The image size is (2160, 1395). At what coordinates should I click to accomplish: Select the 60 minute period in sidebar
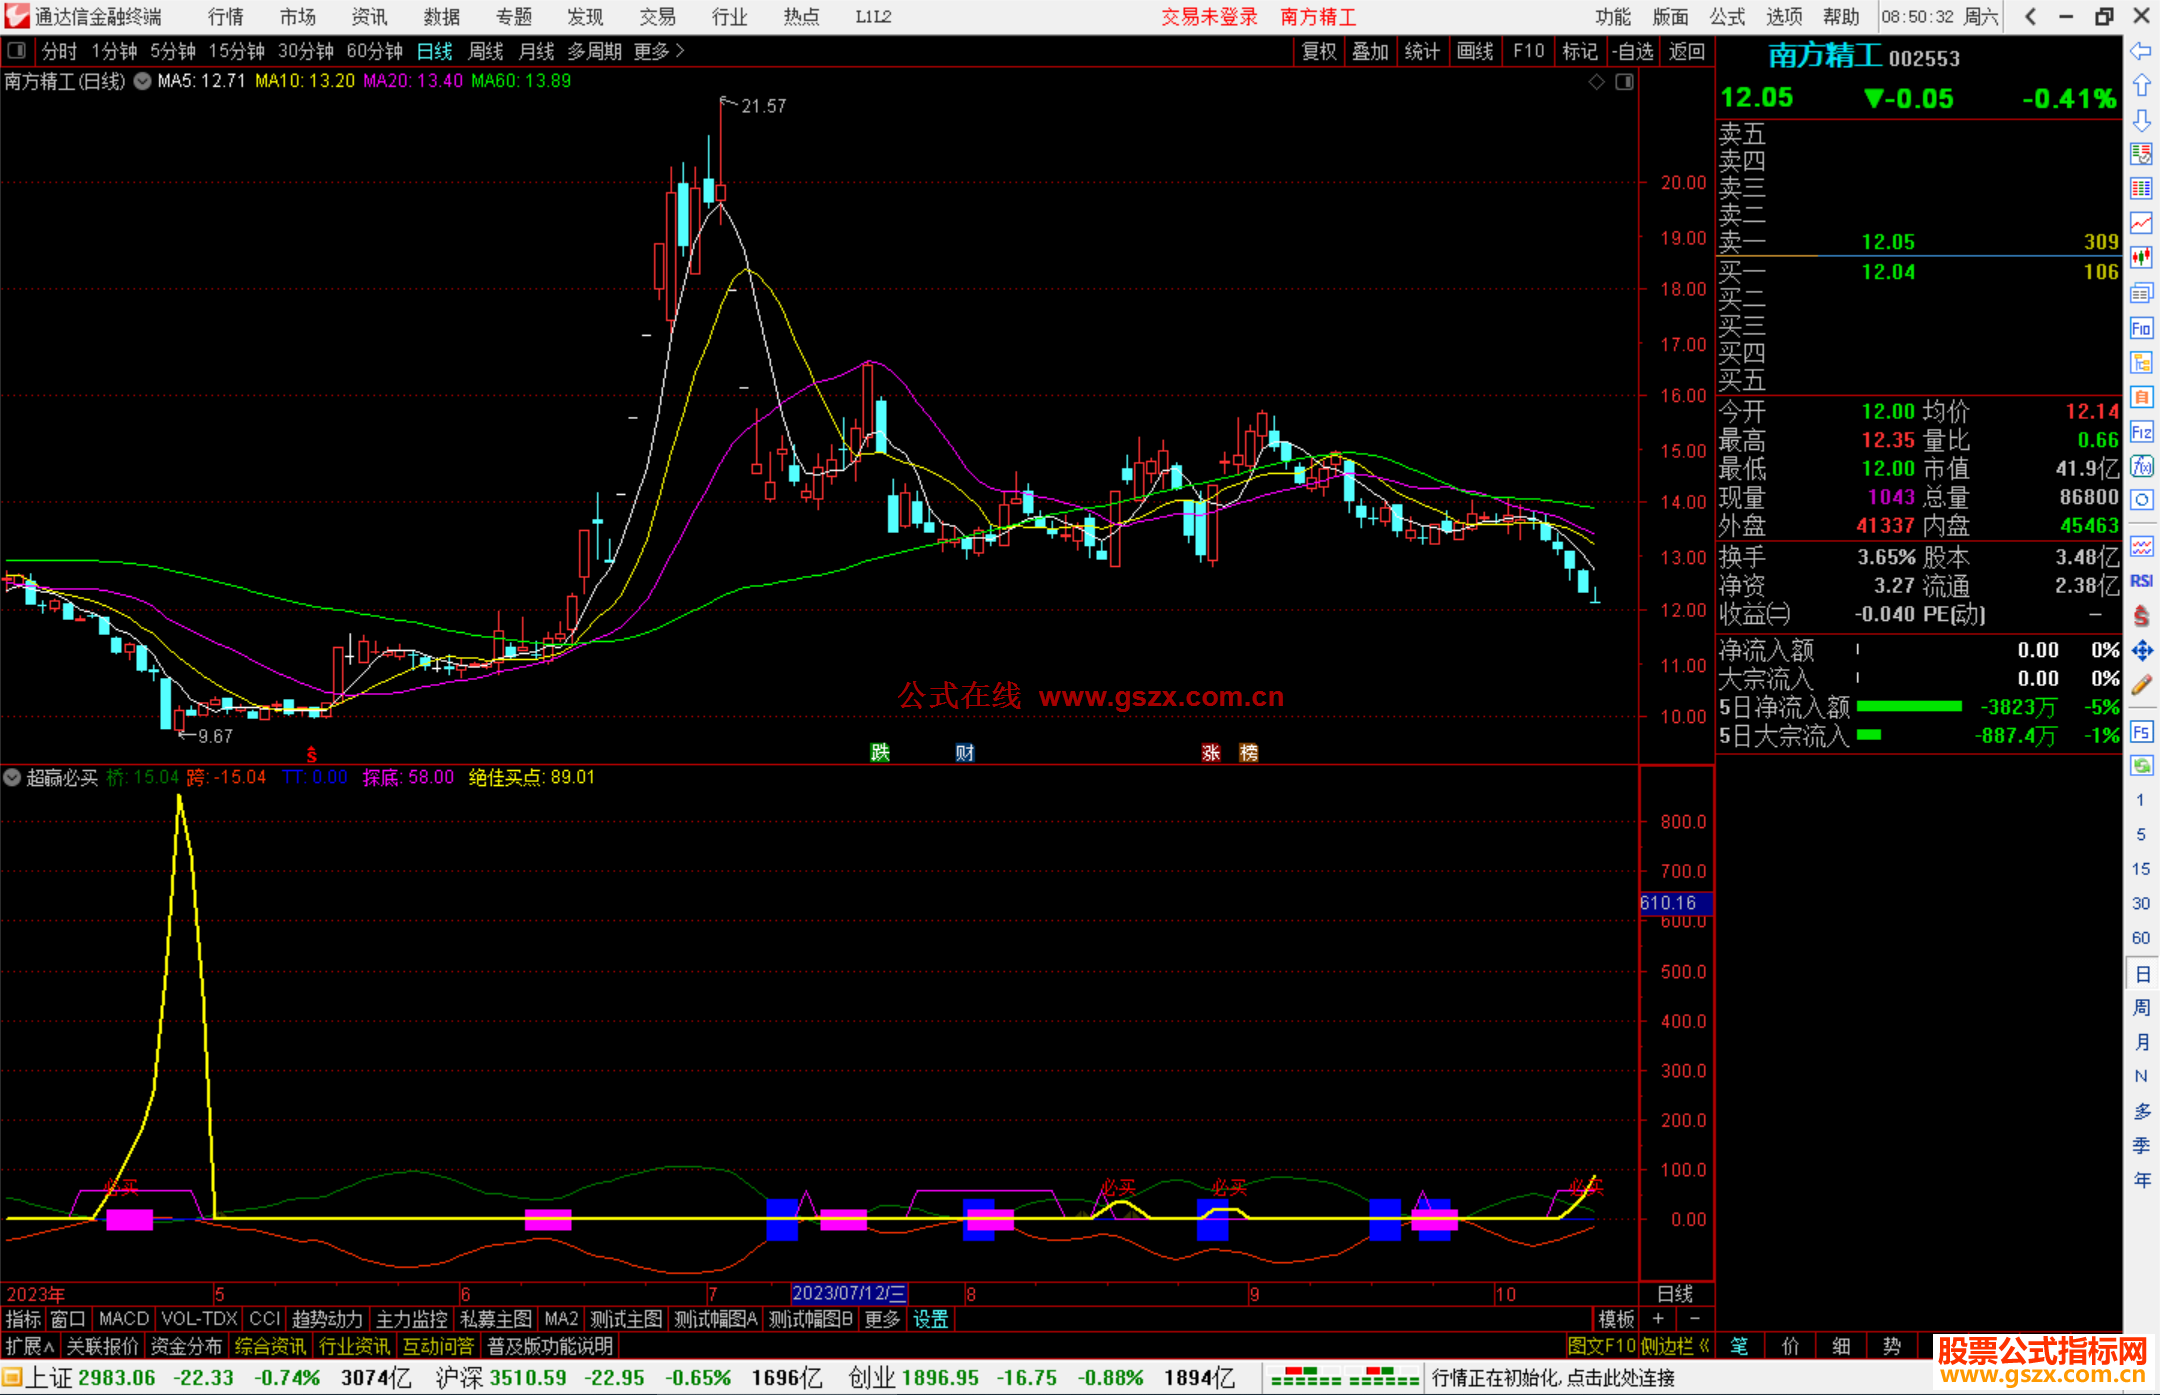point(2141,938)
